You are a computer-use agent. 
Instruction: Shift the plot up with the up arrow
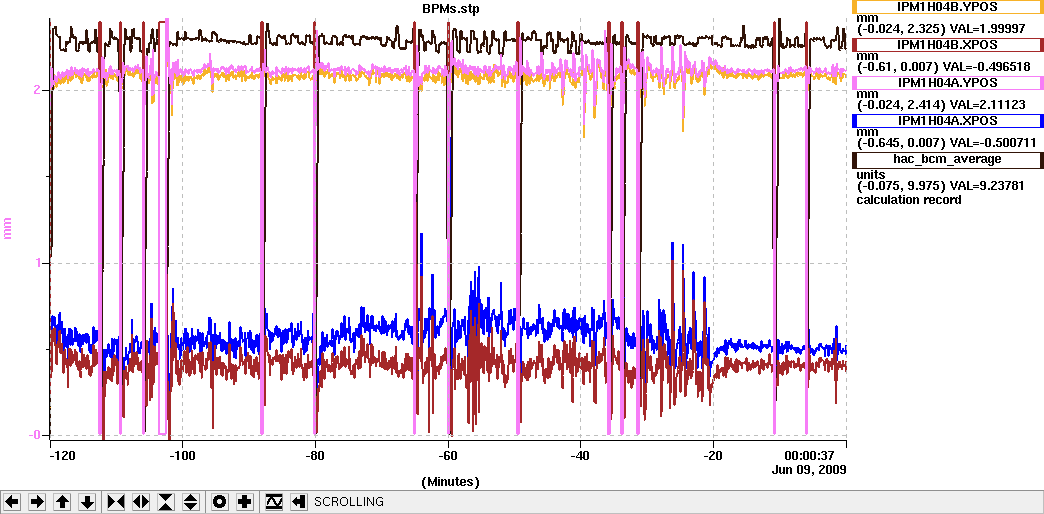(62, 502)
